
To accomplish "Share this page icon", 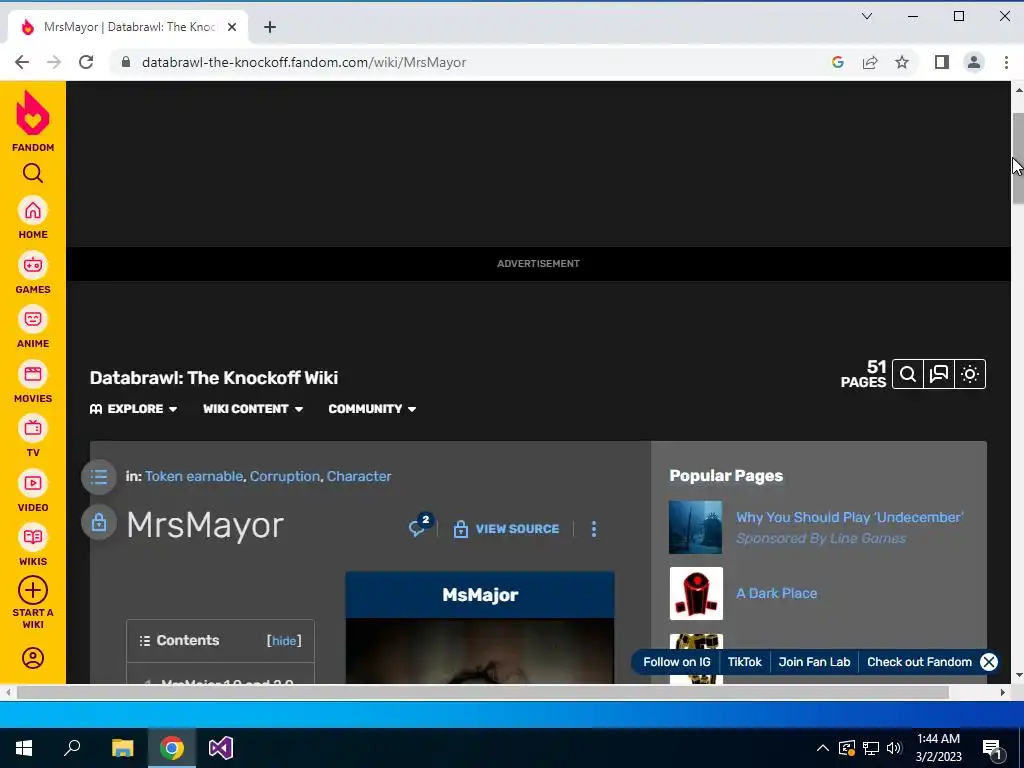I will coord(870,62).
